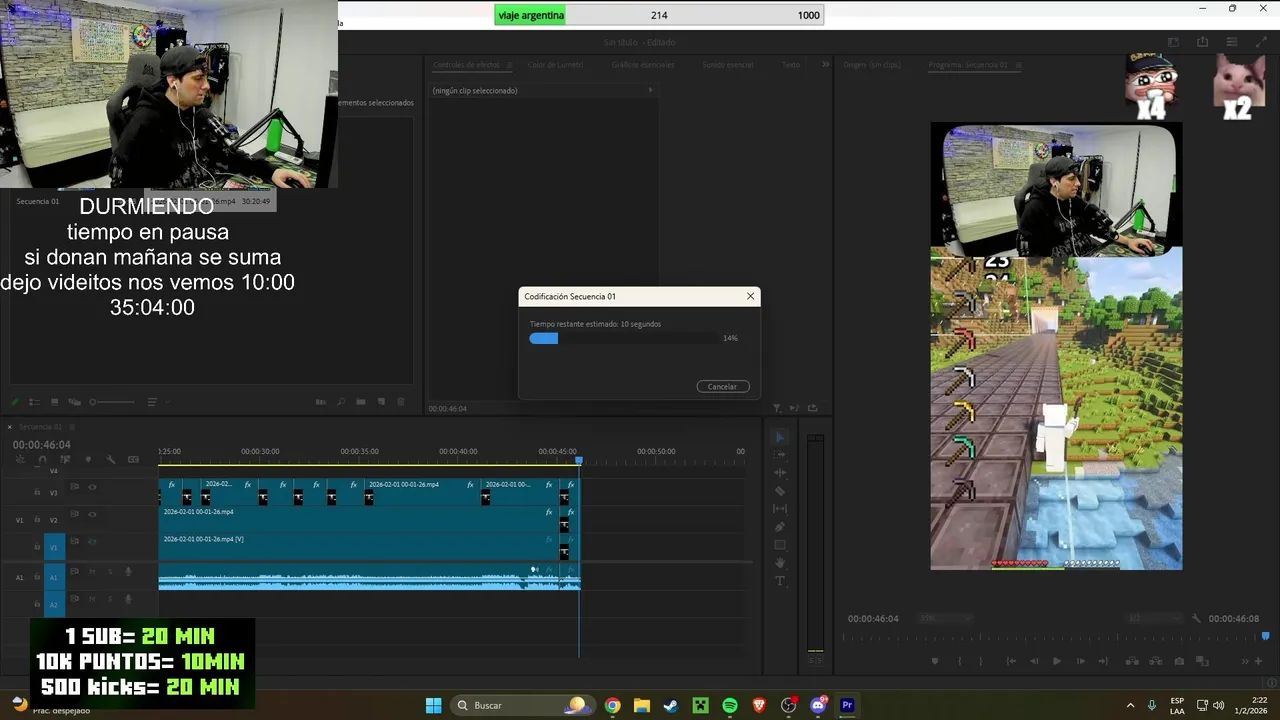This screenshot has height=720, width=1280.
Task: Mute audio track A2
Action: tap(92, 598)
